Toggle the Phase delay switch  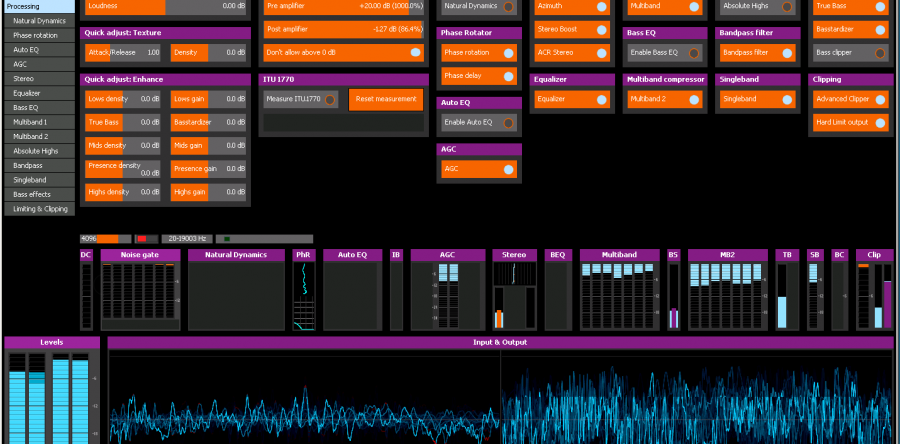pos(479,76)
